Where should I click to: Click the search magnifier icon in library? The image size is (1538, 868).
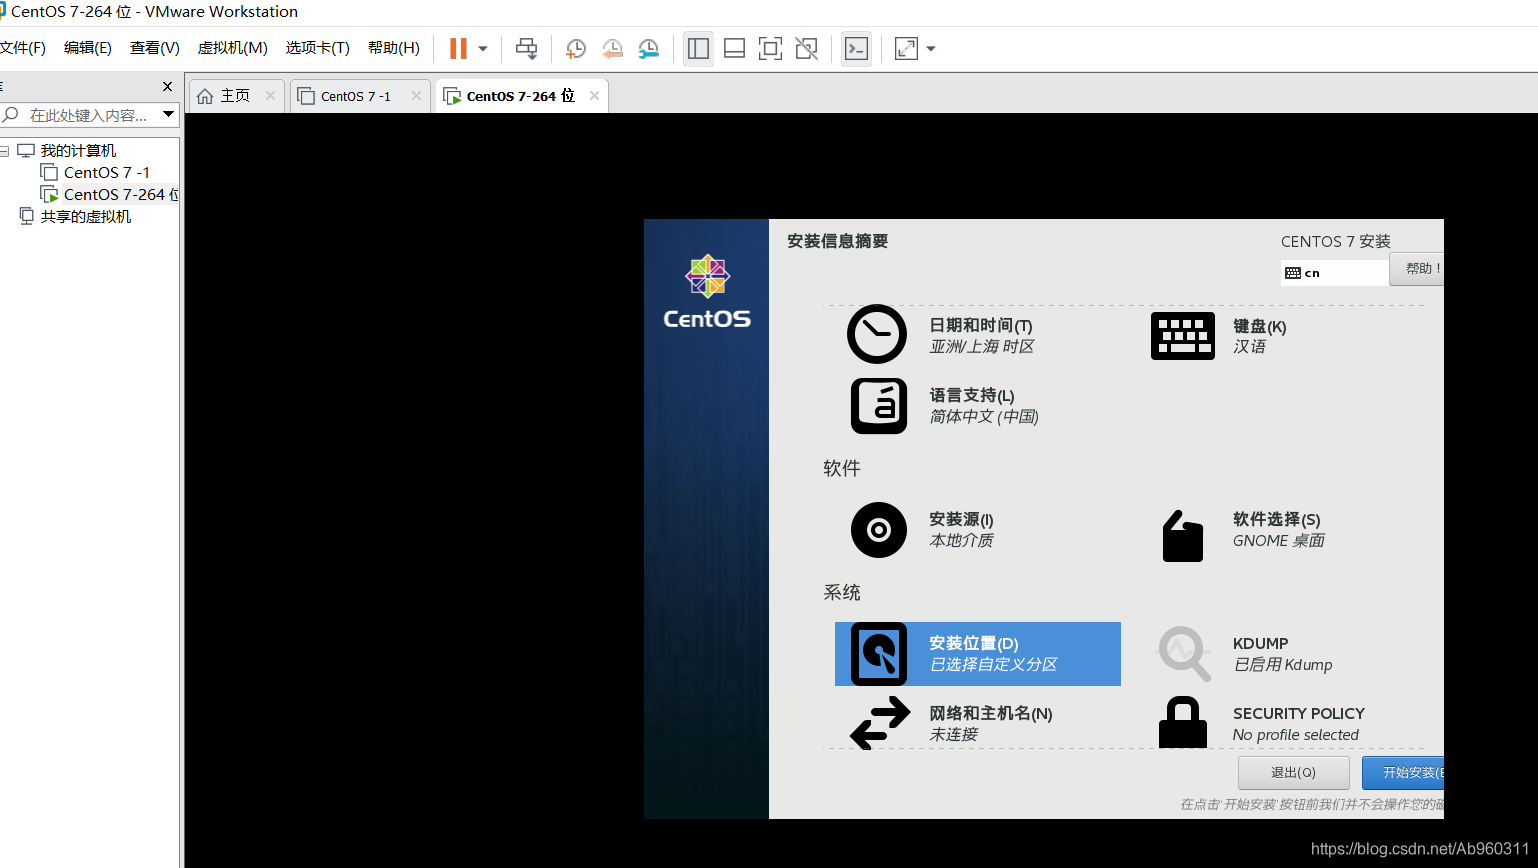click(11, 115)
